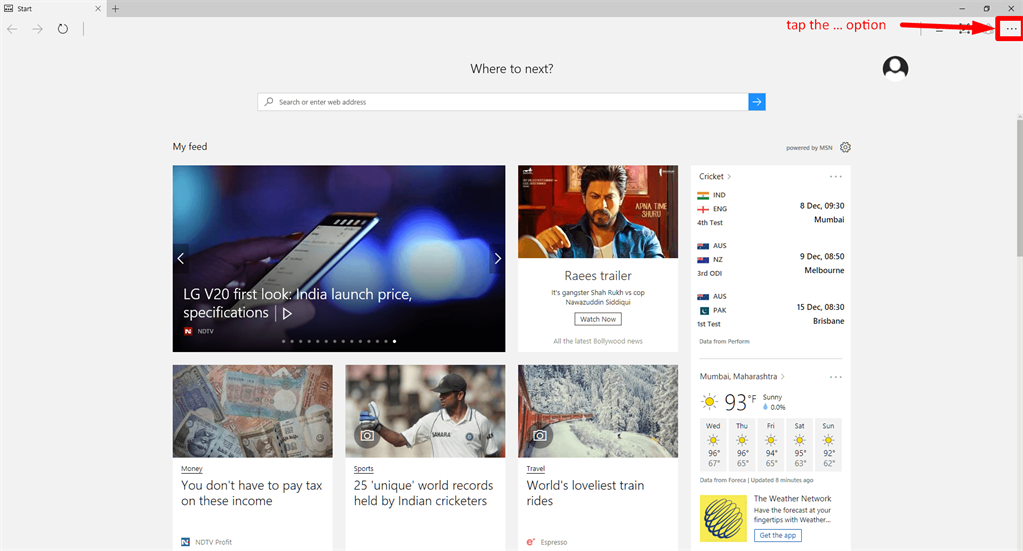This screenshot has height=551, width=1023.
Task: Click the profile avatar icon
Action: coord(895,68)
